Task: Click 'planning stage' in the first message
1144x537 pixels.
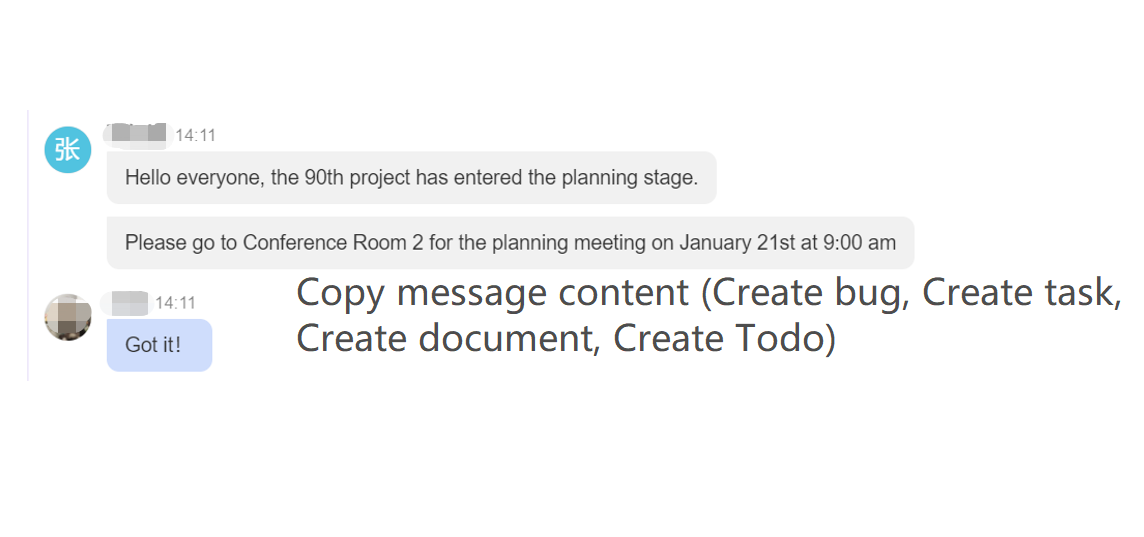Action: 629,177
